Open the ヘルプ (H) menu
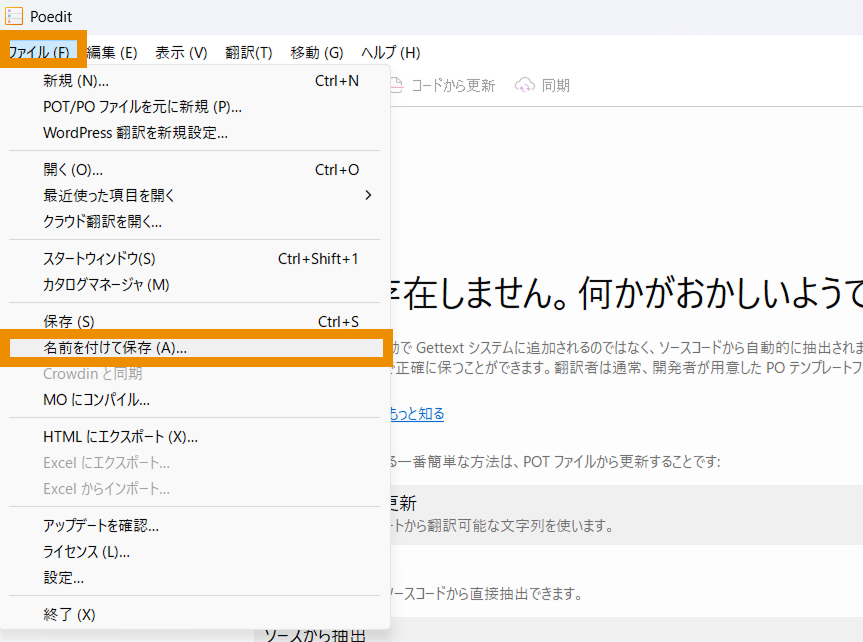The width and height of the screenshot is (863, 642). [x=390, y=53]
